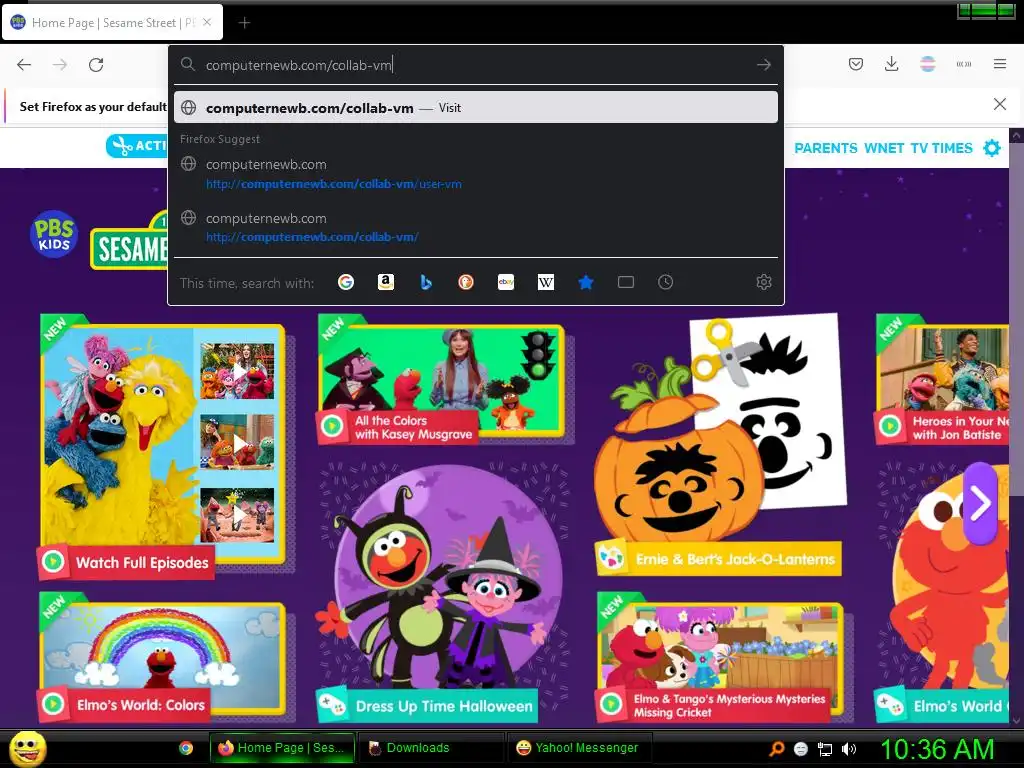Click the striped flag extension icon
1024x768 pixels.
click(927, 64)
